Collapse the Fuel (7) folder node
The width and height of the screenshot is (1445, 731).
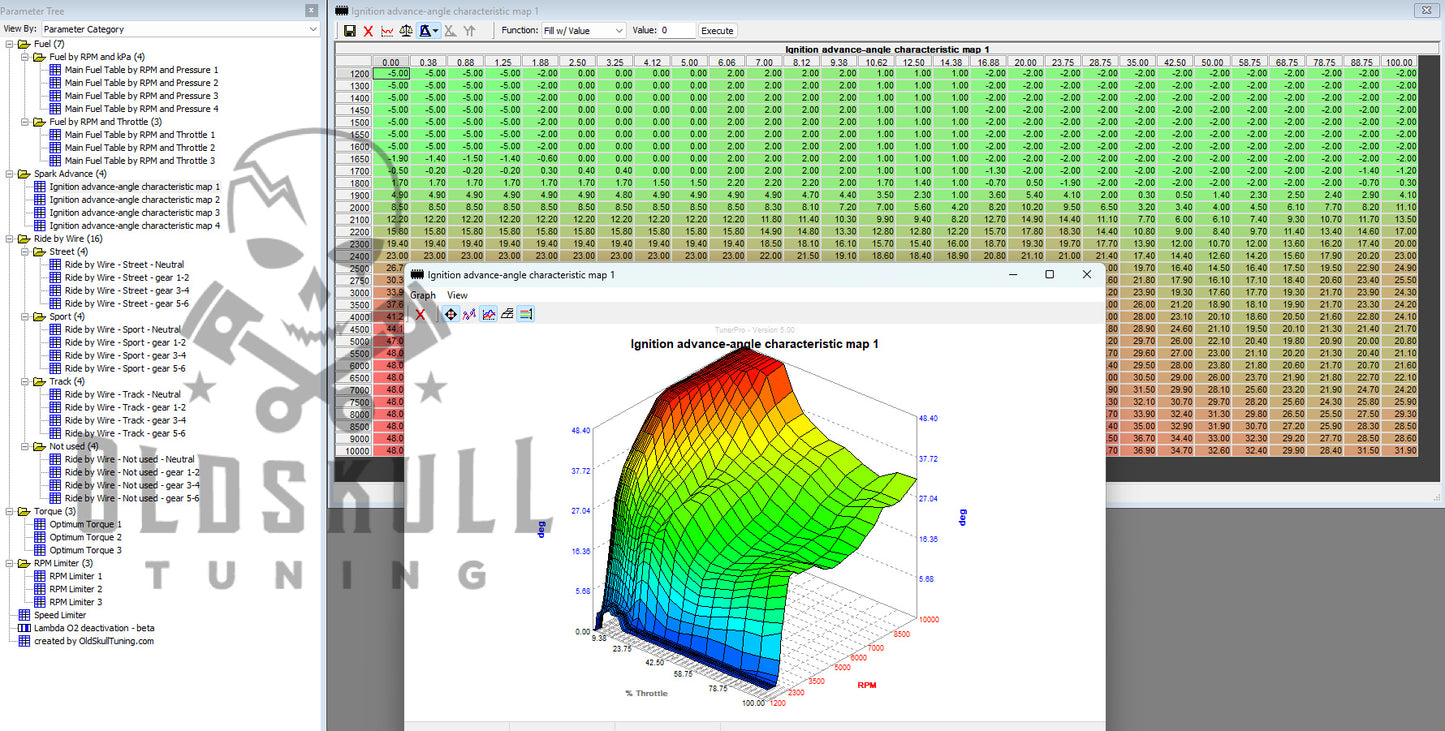point(9,45)
